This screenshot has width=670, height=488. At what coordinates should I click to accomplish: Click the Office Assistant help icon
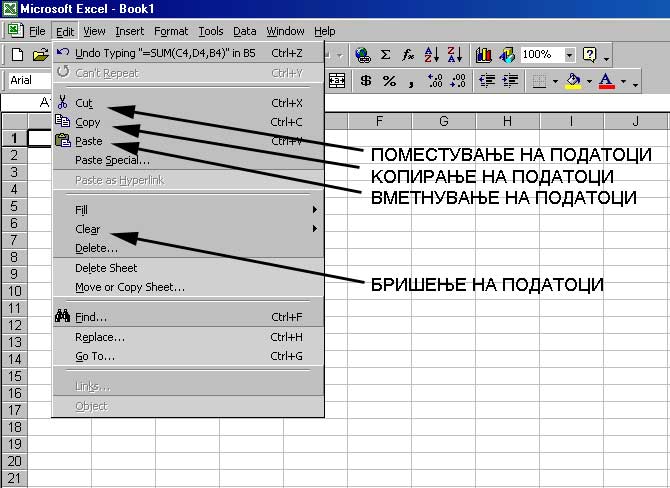point(590,55)
